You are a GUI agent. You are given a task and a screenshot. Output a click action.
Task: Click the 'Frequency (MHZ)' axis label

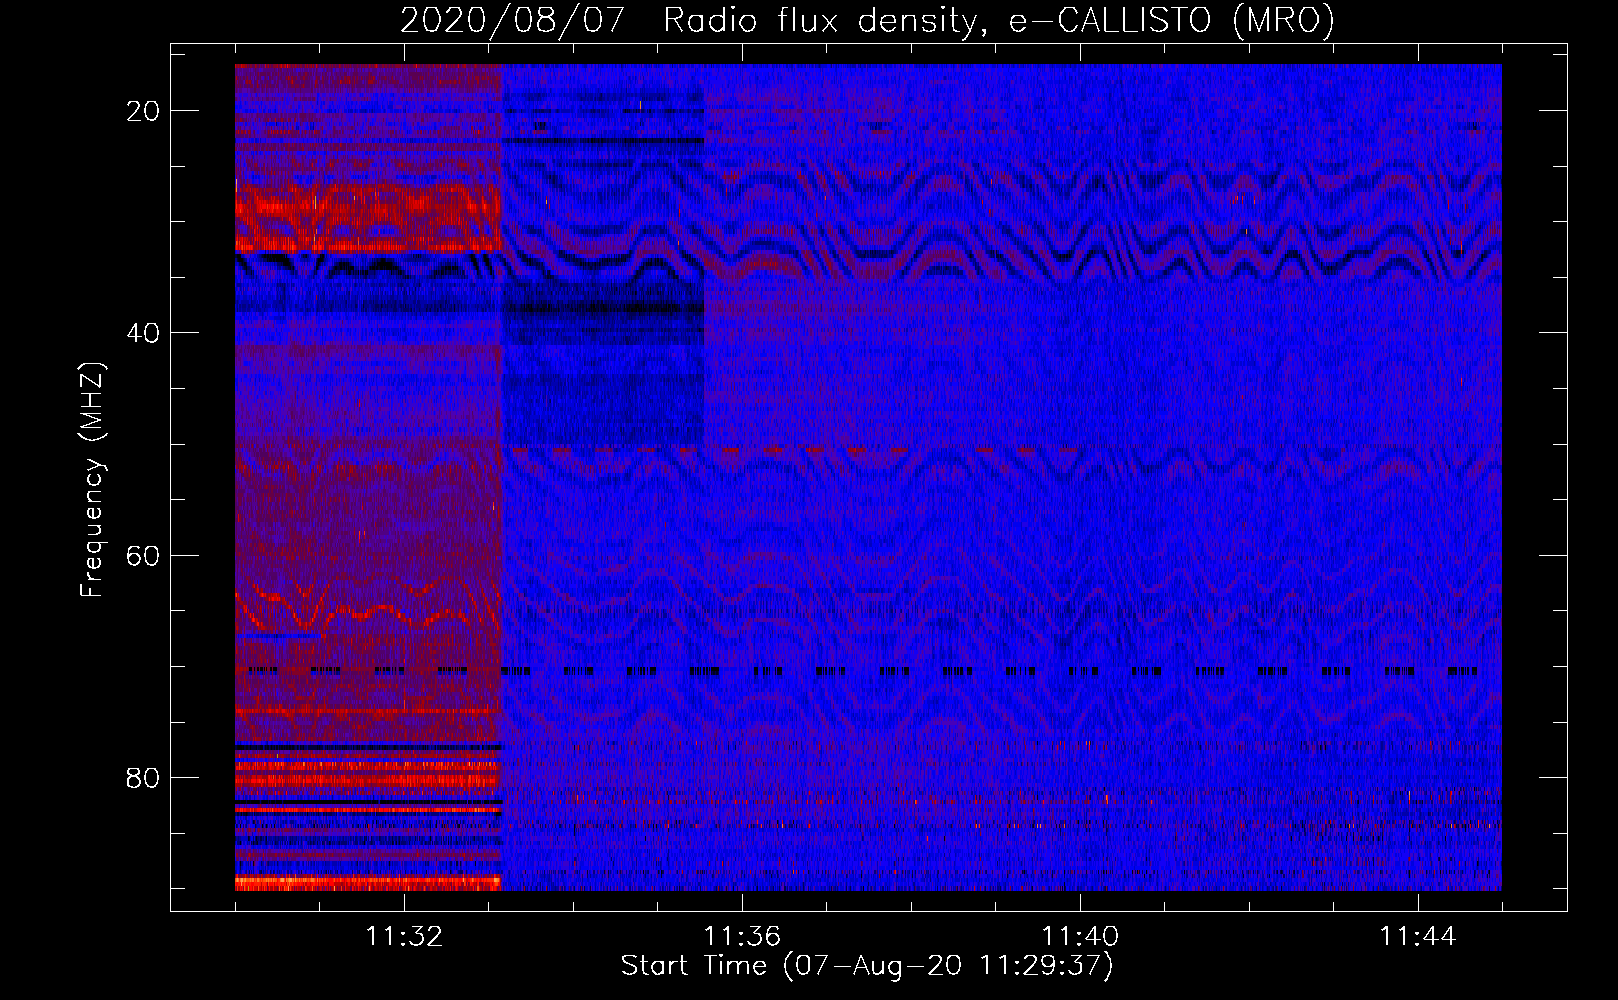(x=92, y=479)
